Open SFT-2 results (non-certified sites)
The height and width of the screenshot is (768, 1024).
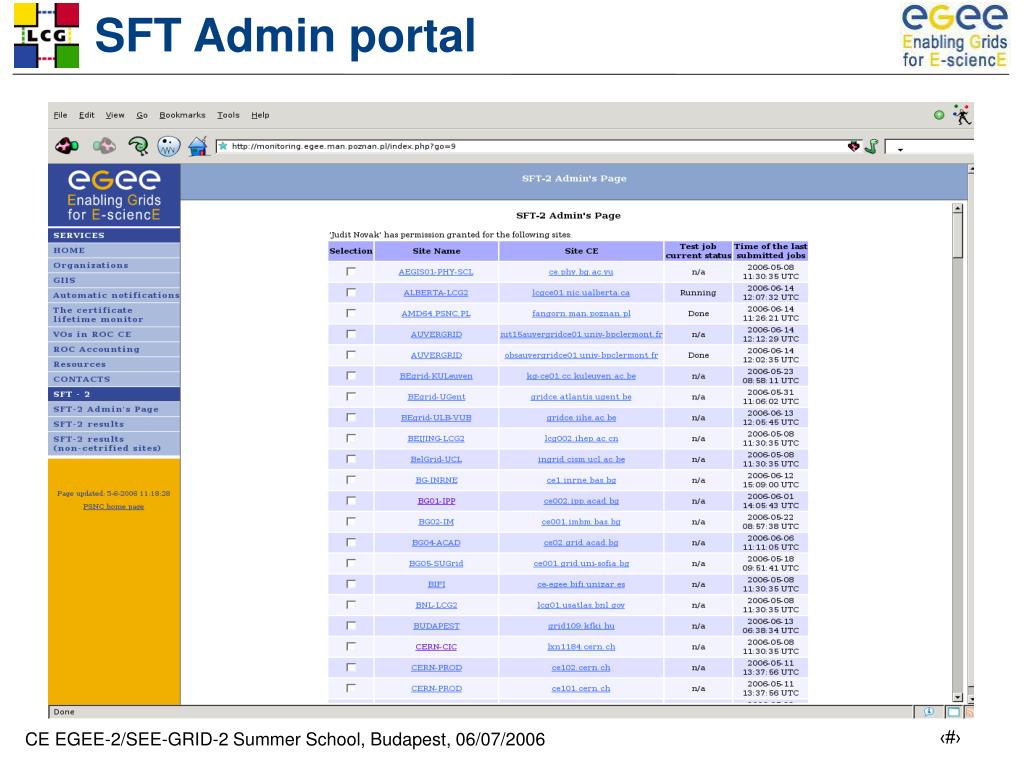click(x=106, y=444)
